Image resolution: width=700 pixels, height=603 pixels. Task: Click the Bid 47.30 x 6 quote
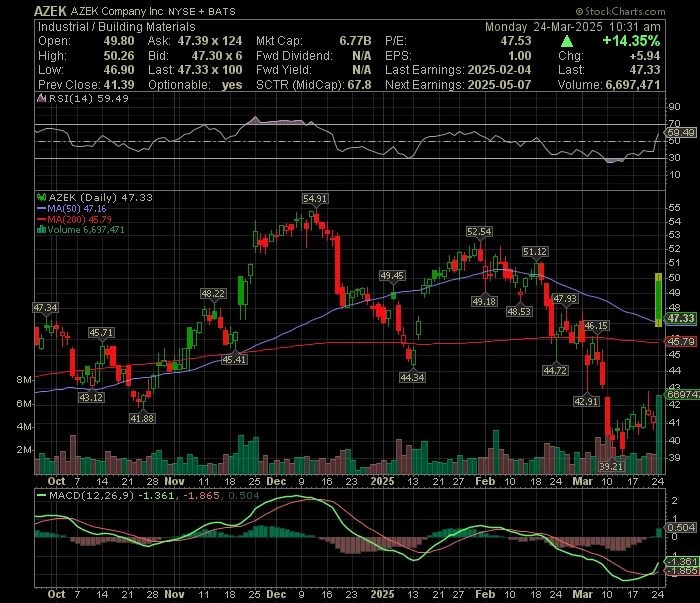tap(217, 56)
